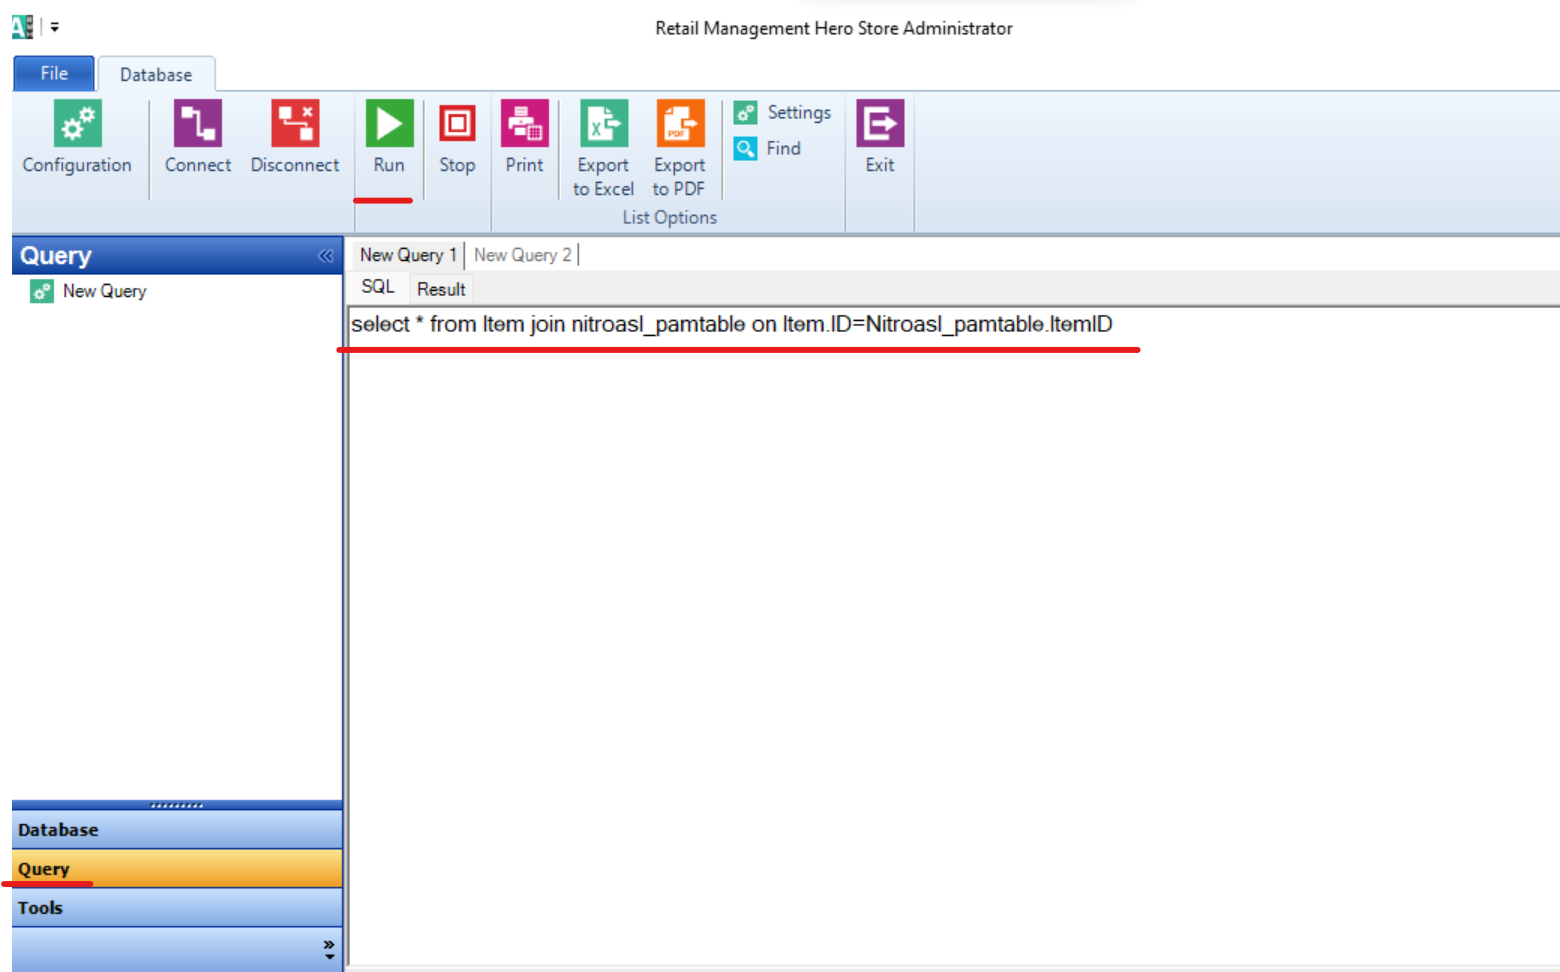Stop query execution via the Stop icon
Viewport: 1560px width, 972px height.
457,124
